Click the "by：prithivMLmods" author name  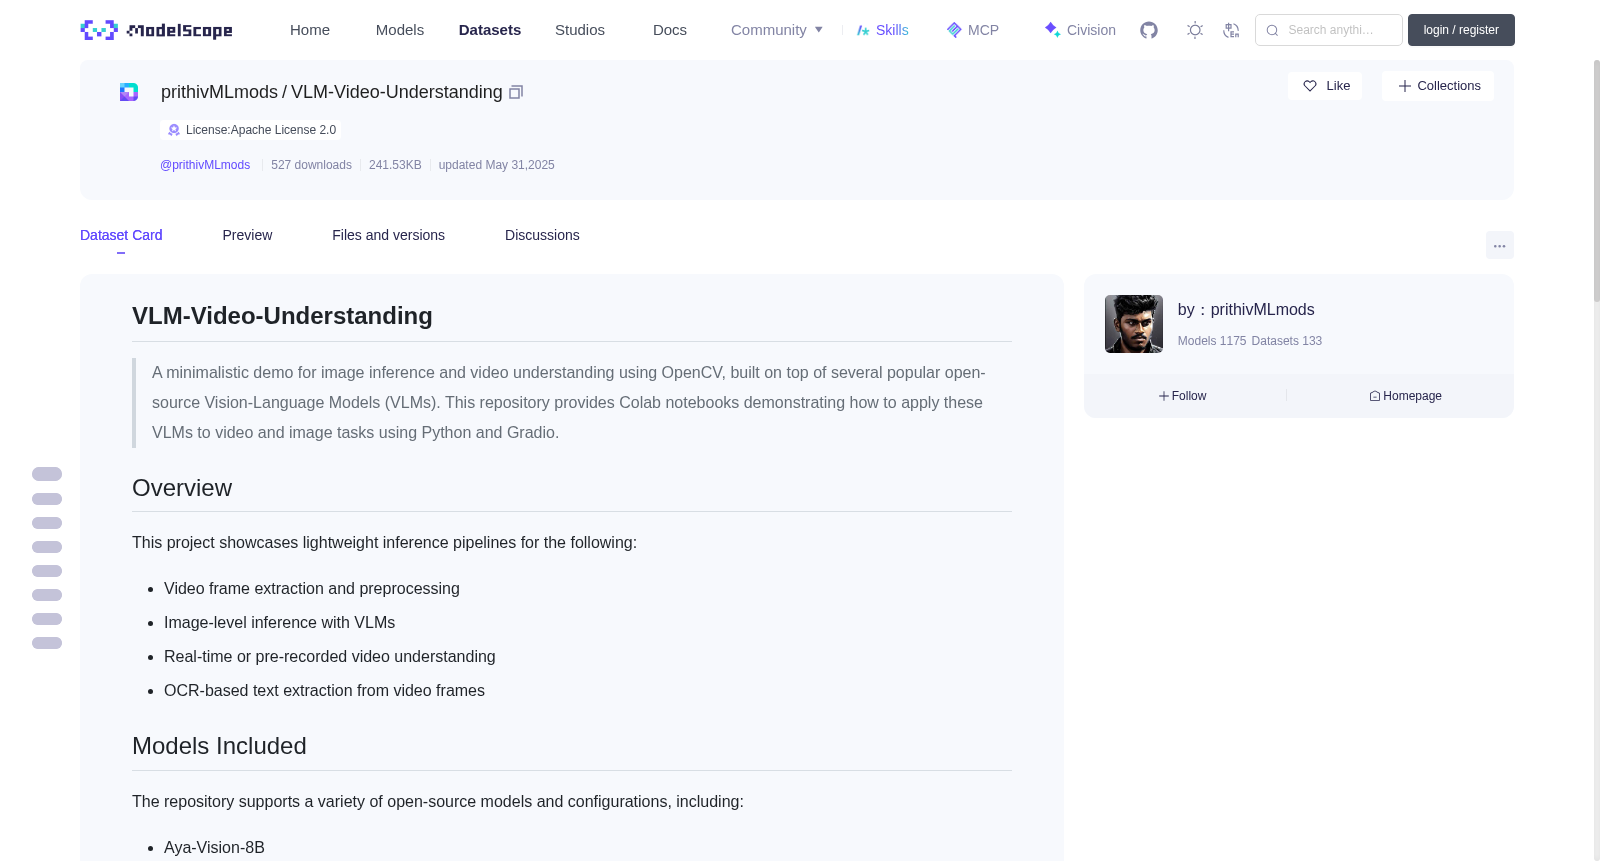(x=1246, y=310)
